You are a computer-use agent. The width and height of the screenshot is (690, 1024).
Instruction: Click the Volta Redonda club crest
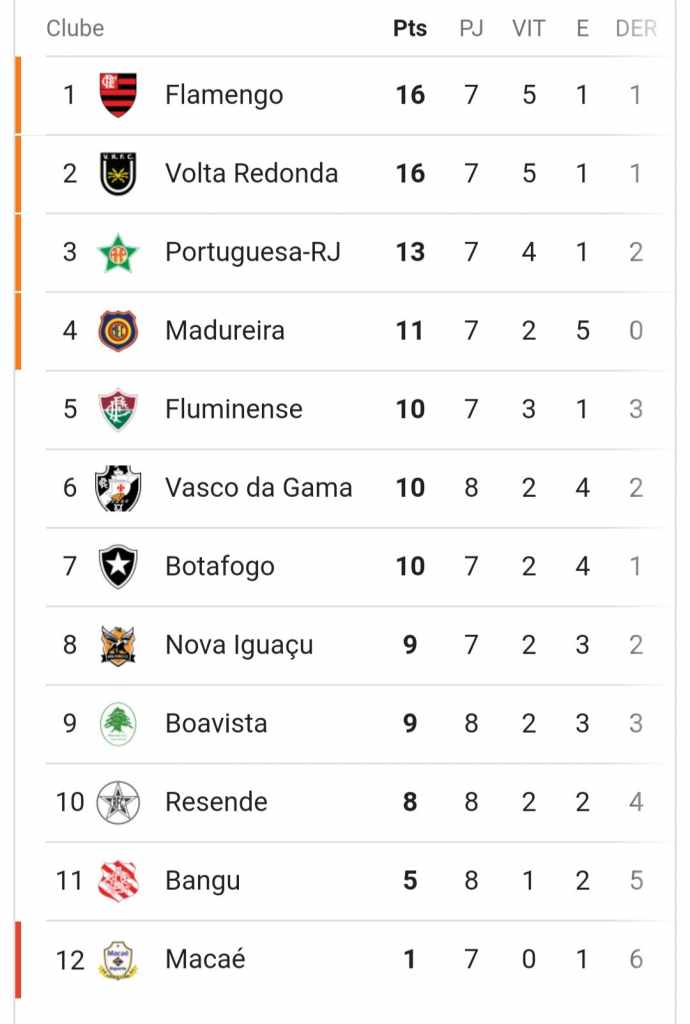pyautogui.click(x=118, y=174)
